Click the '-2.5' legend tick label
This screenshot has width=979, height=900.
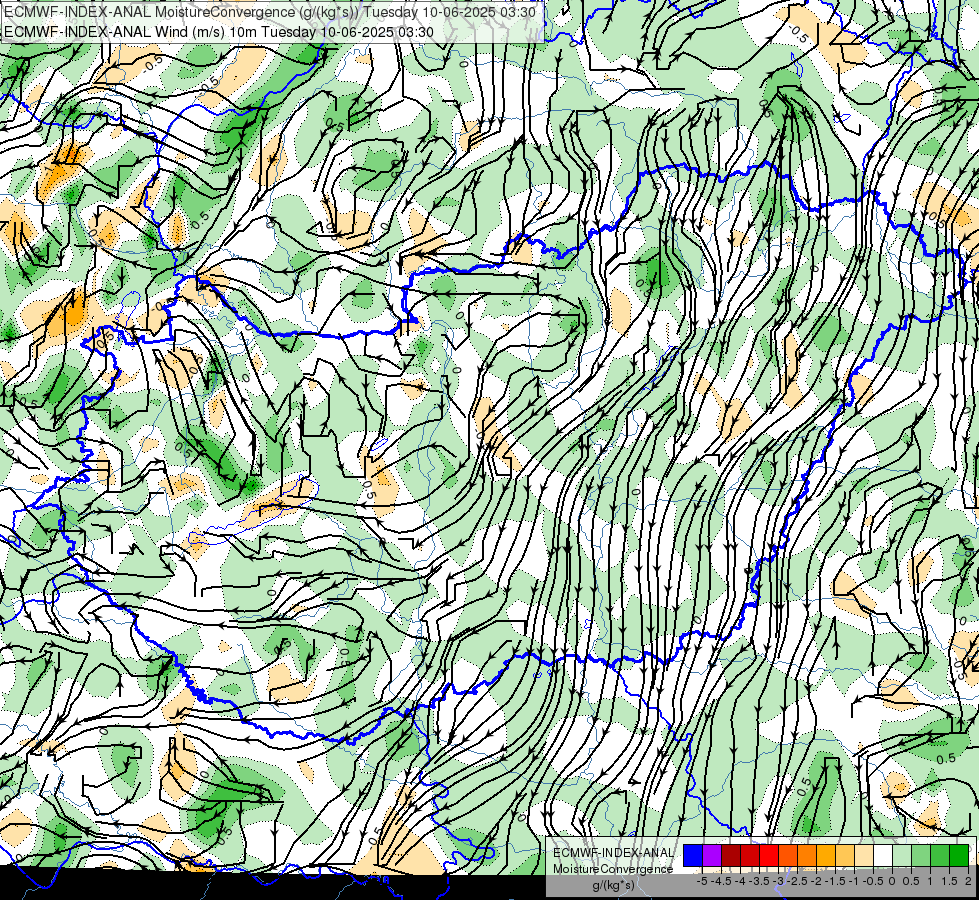point(797,881)
